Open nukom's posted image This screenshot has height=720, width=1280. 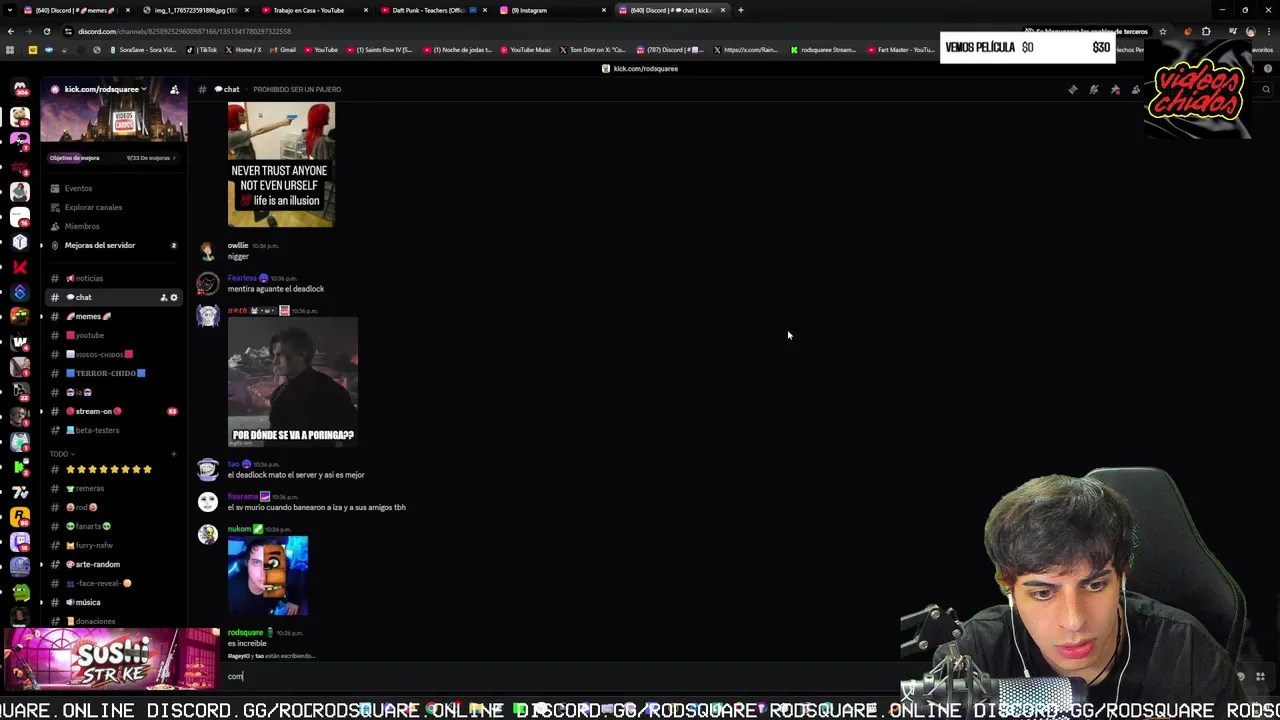coord(268,576)
